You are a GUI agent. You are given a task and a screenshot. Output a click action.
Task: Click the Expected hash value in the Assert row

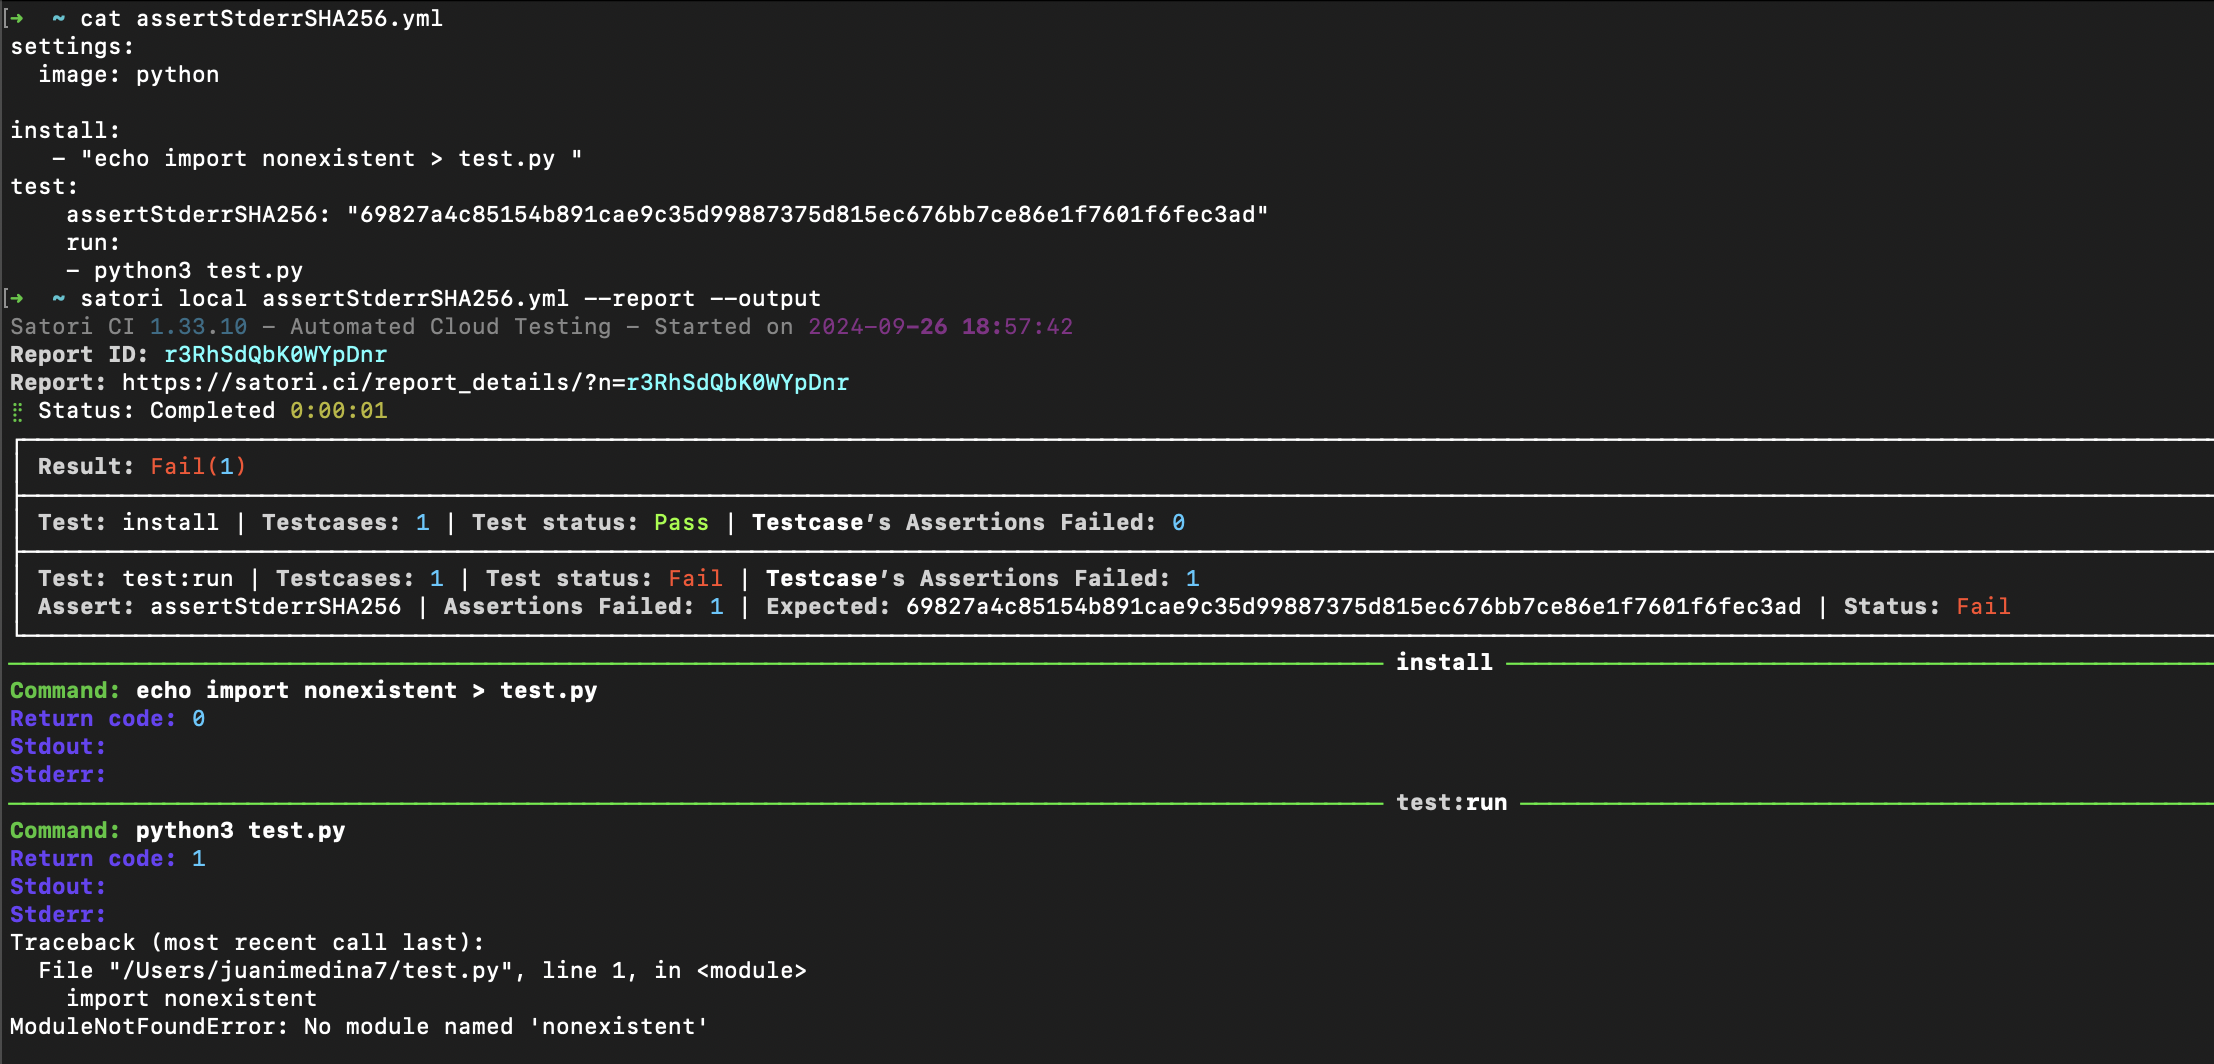pos(1353,607)
